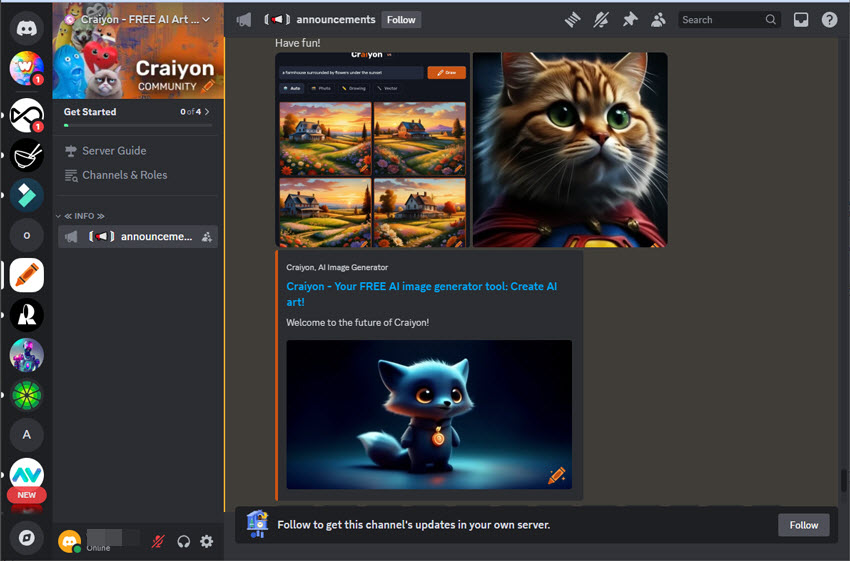Open Craiyon FREE AI image generator link
This screenshot has width=850, height=561.
[x=422, y=294]
